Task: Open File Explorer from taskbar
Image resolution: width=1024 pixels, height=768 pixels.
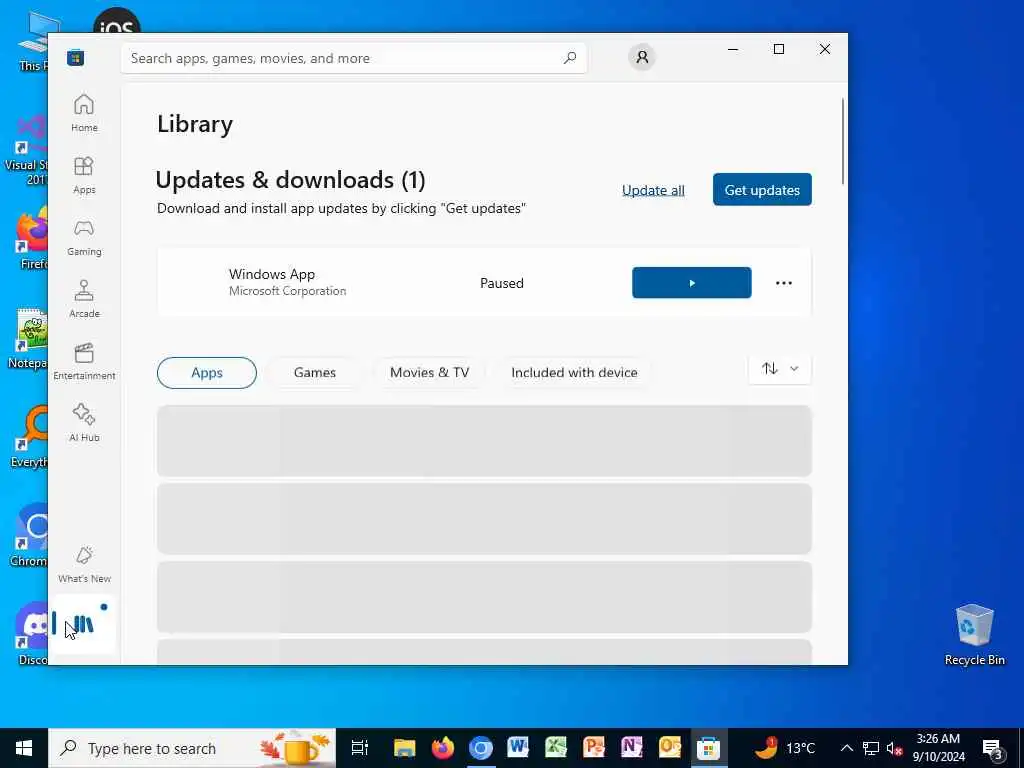Action: pyautogui.click(x=405, y=748)
